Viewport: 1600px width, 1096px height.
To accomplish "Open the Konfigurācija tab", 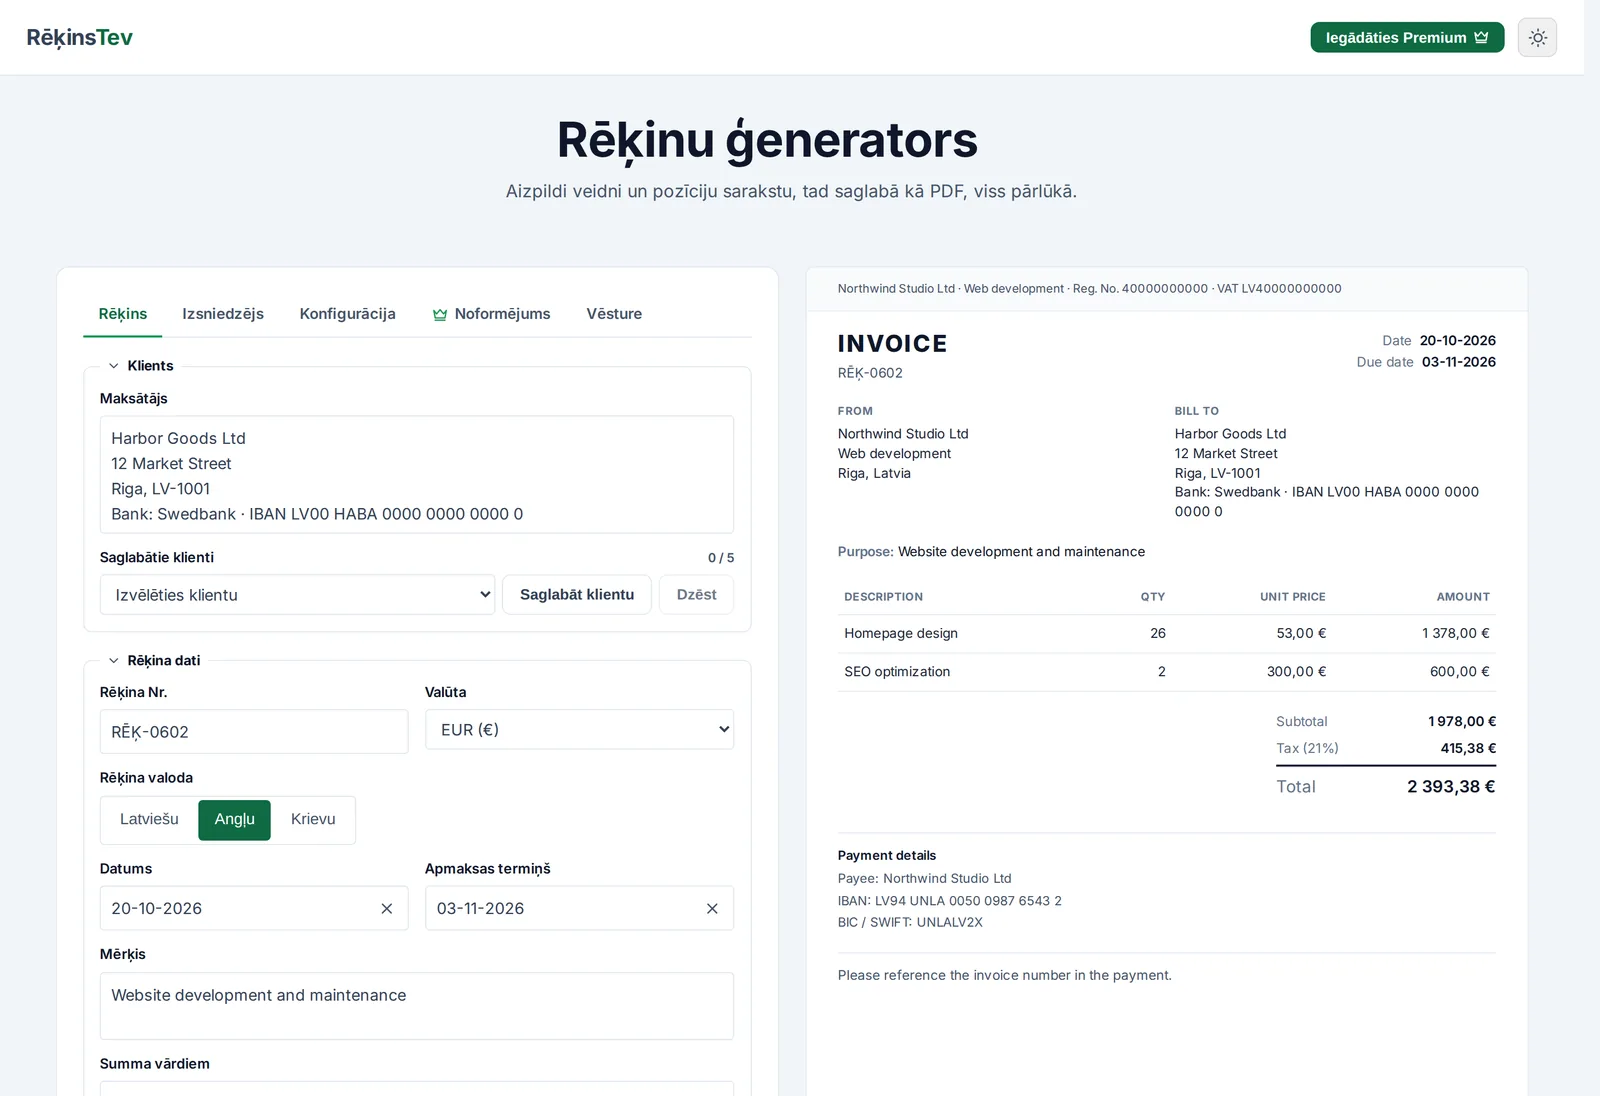I will coord(348,314).
